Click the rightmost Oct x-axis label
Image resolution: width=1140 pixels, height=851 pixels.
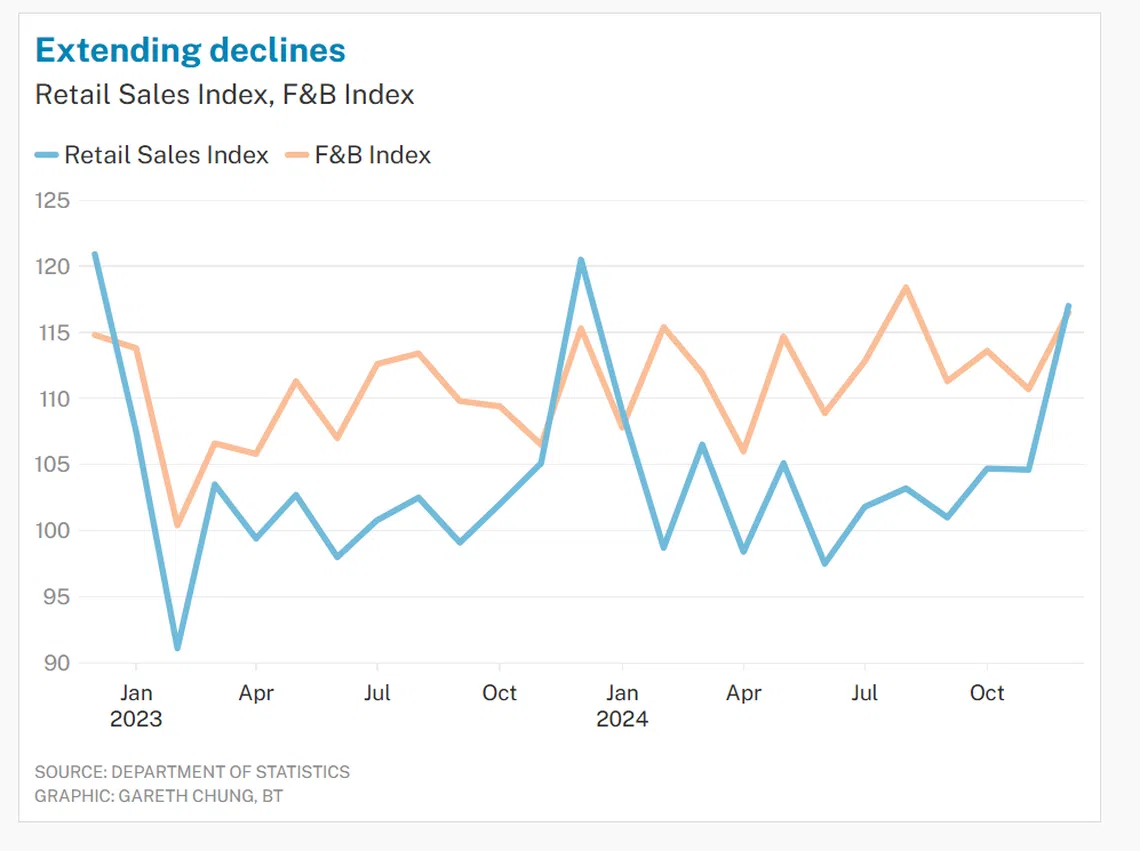tap(987, 693)
